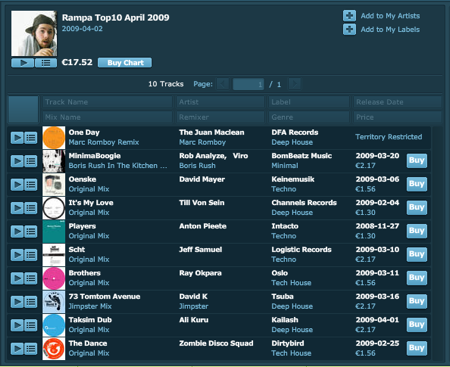Buy MinimaBoogie for €2.17
Screen dimensions: 450x367
[x=417, y=161]
